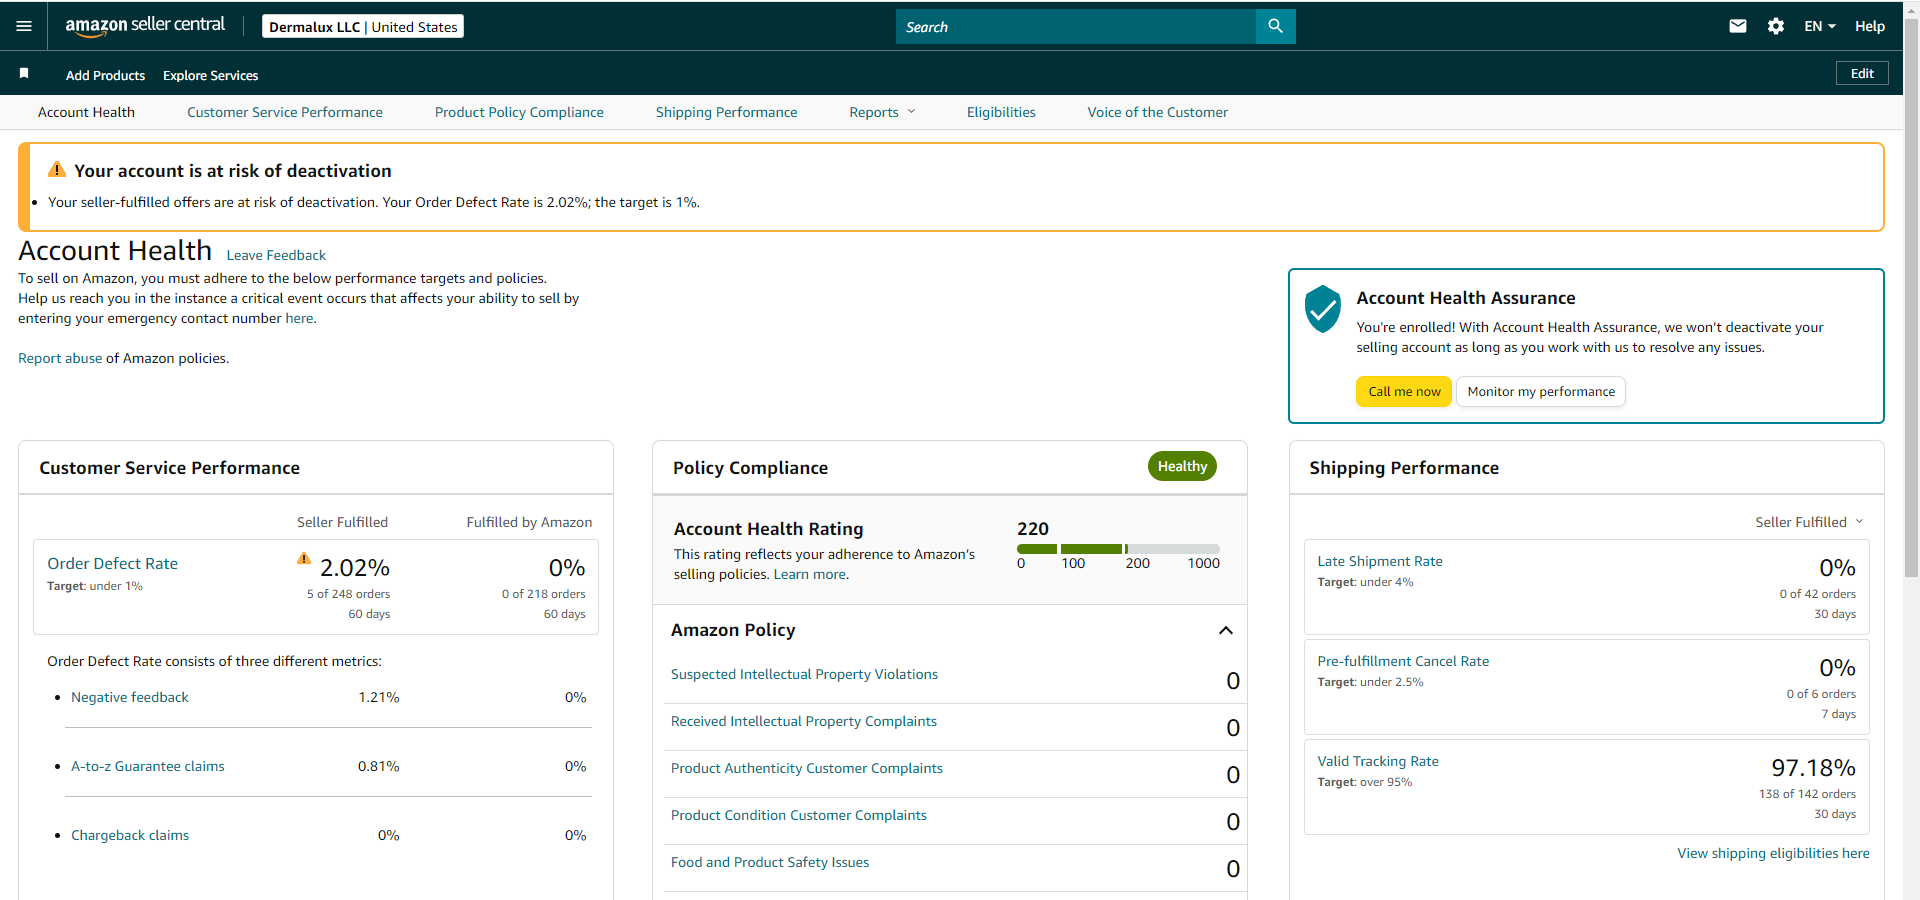Image resolution: width=1920 pixels, height=900 pixels.
Task: Click View shipping eligibilities here link
Action: [x=1773, y=853]
